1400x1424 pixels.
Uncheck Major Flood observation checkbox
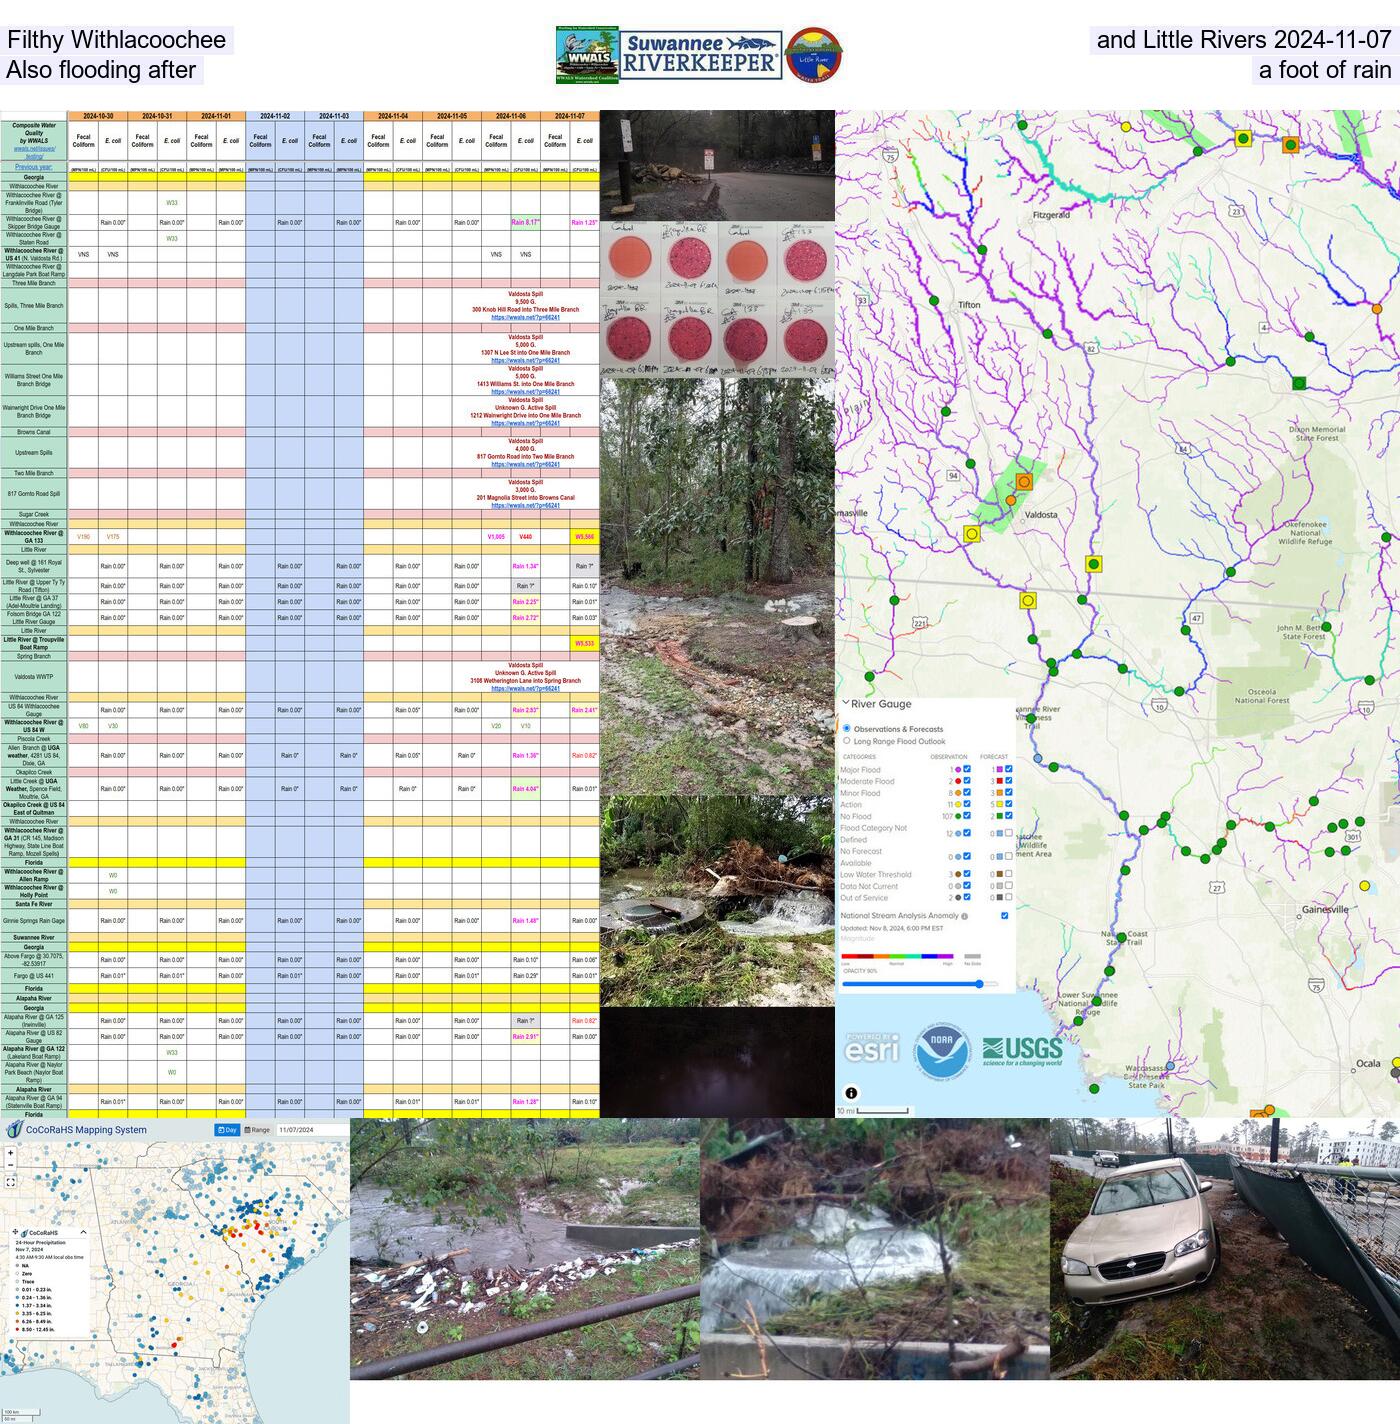click(x=967, y=769)
